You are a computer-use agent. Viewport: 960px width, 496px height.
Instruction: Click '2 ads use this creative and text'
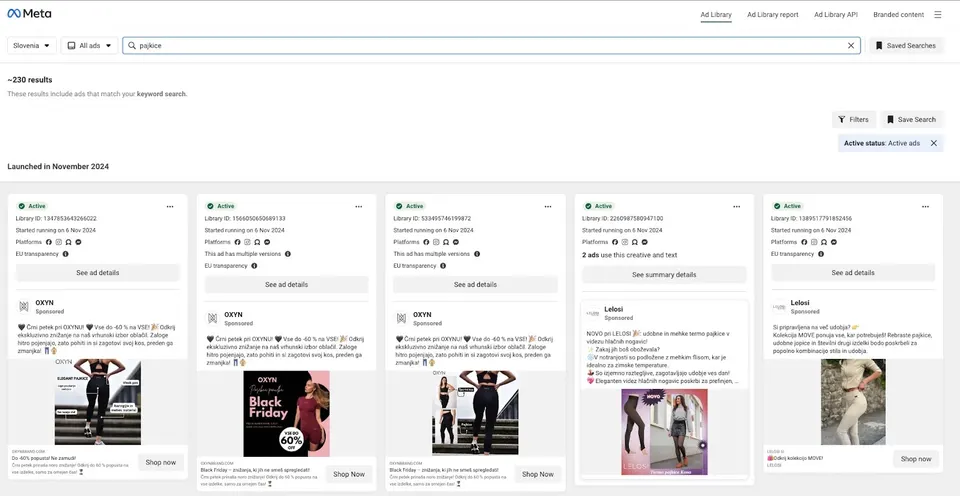click(x=629, y=255)
